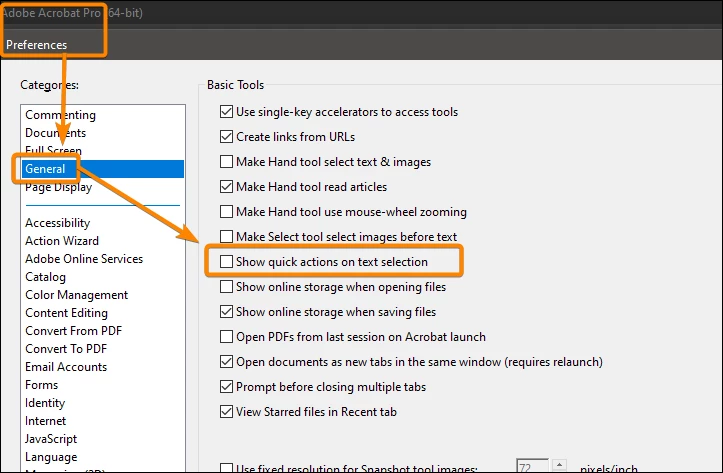The image size is (723, 473).
Task: Check Use fixed resolution for Snapshot tool
Action: (x=226, y=468)
